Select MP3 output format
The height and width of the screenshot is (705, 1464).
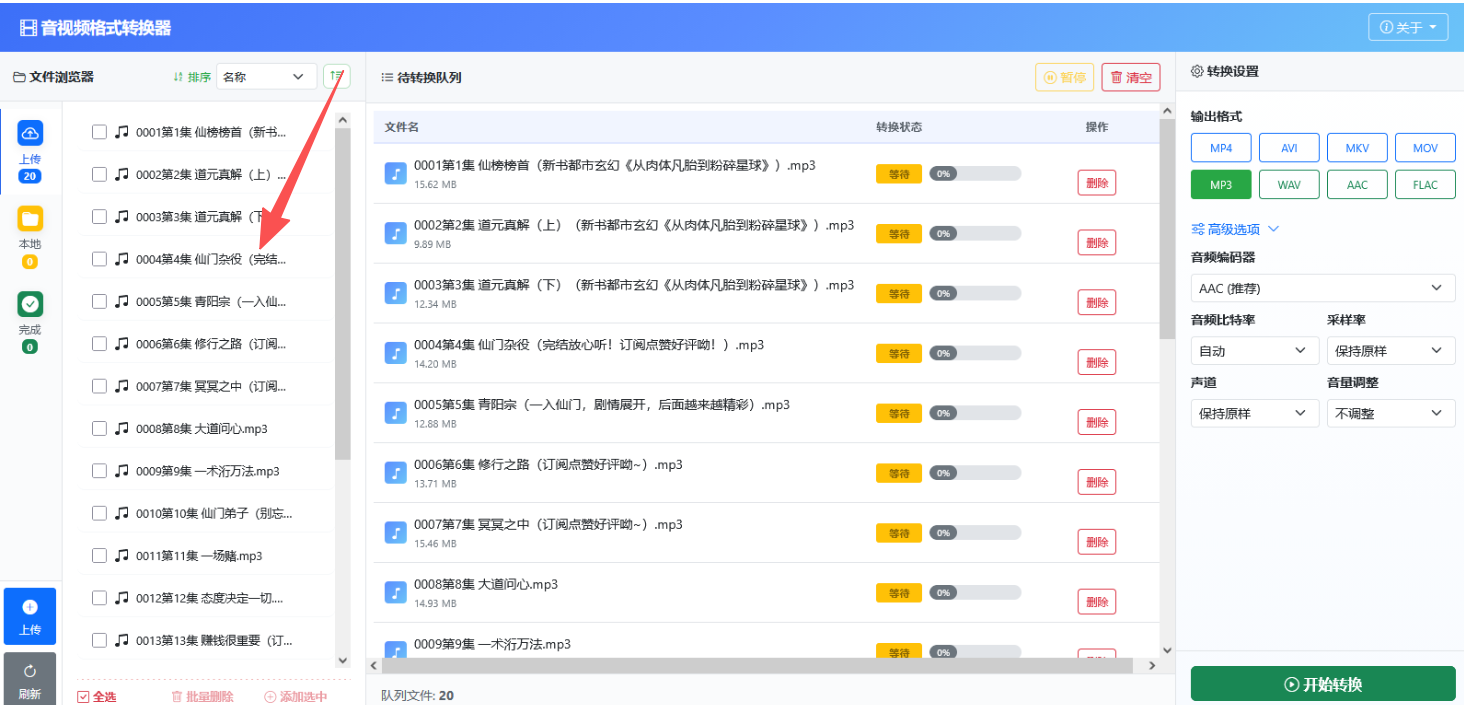pos(1221,185)
